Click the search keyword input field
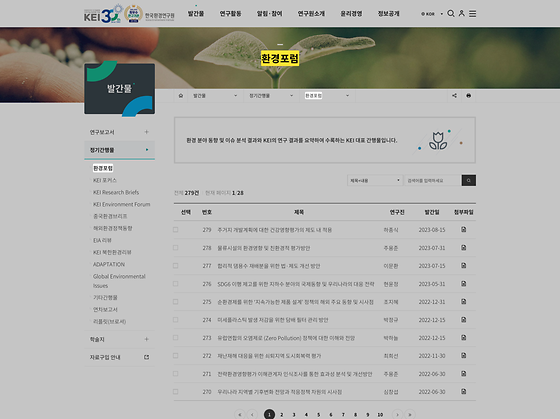Viewport: 560px width, 419px height. 432,180
